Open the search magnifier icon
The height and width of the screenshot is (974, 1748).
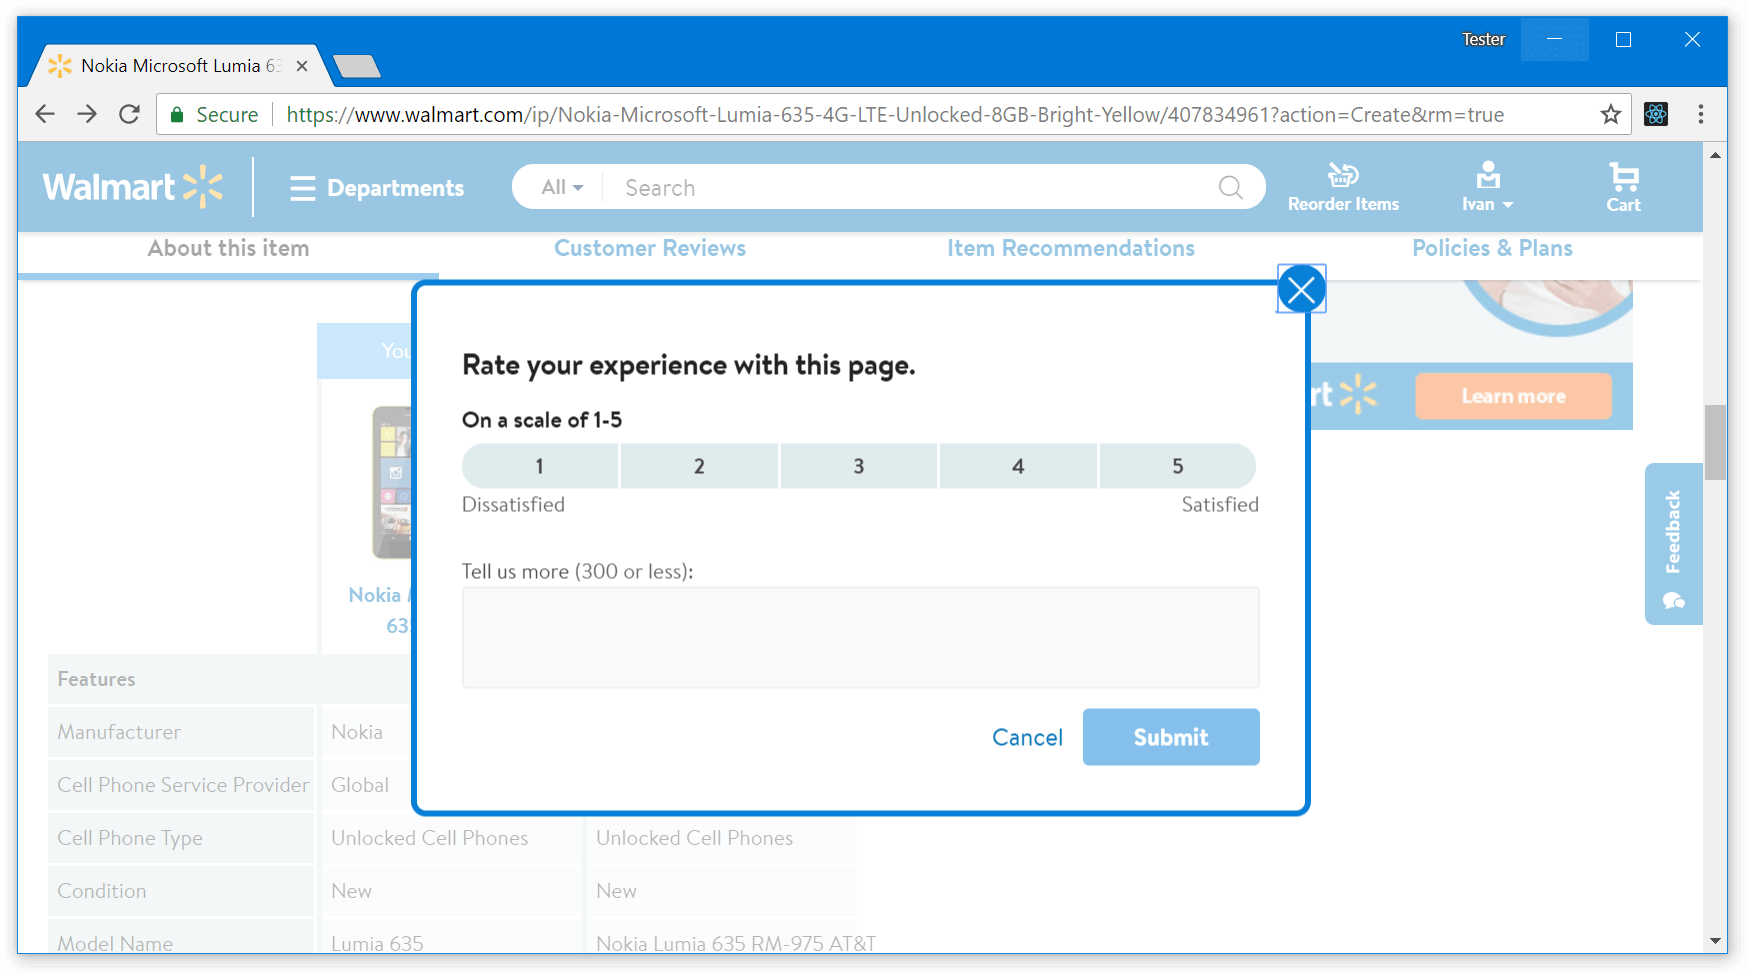[x=1231, y=187]
